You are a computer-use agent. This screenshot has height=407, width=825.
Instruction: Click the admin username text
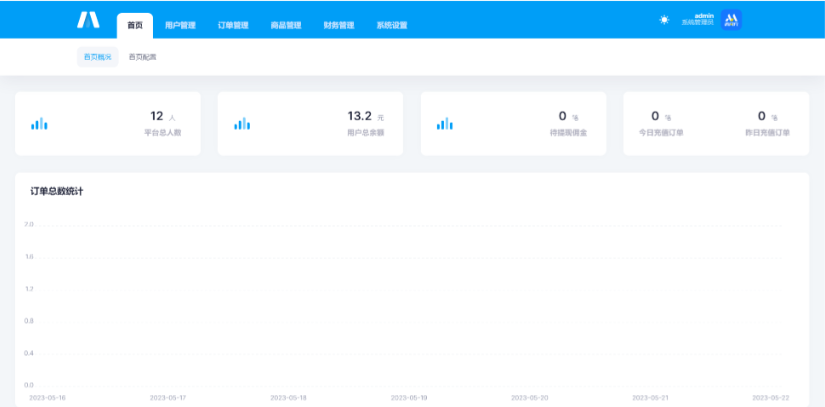[704, 16]
